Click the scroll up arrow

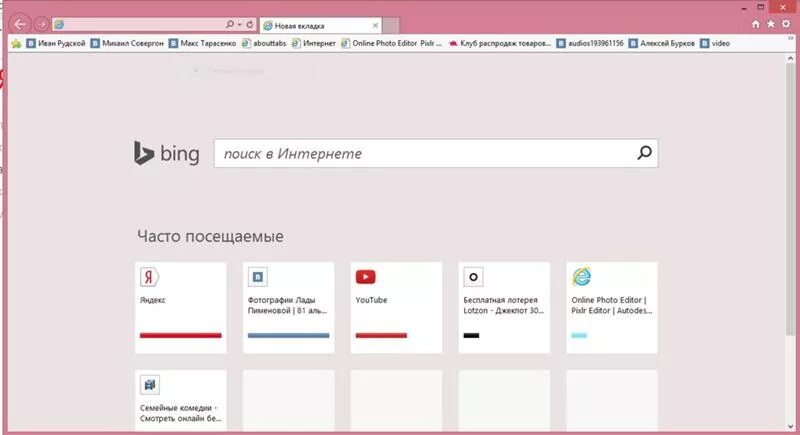[x=791, y=59]
